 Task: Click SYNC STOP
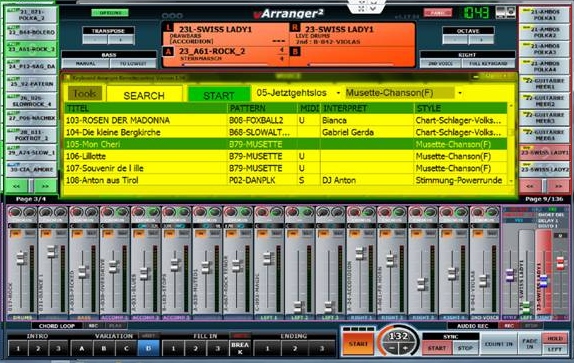click(465, 348)
